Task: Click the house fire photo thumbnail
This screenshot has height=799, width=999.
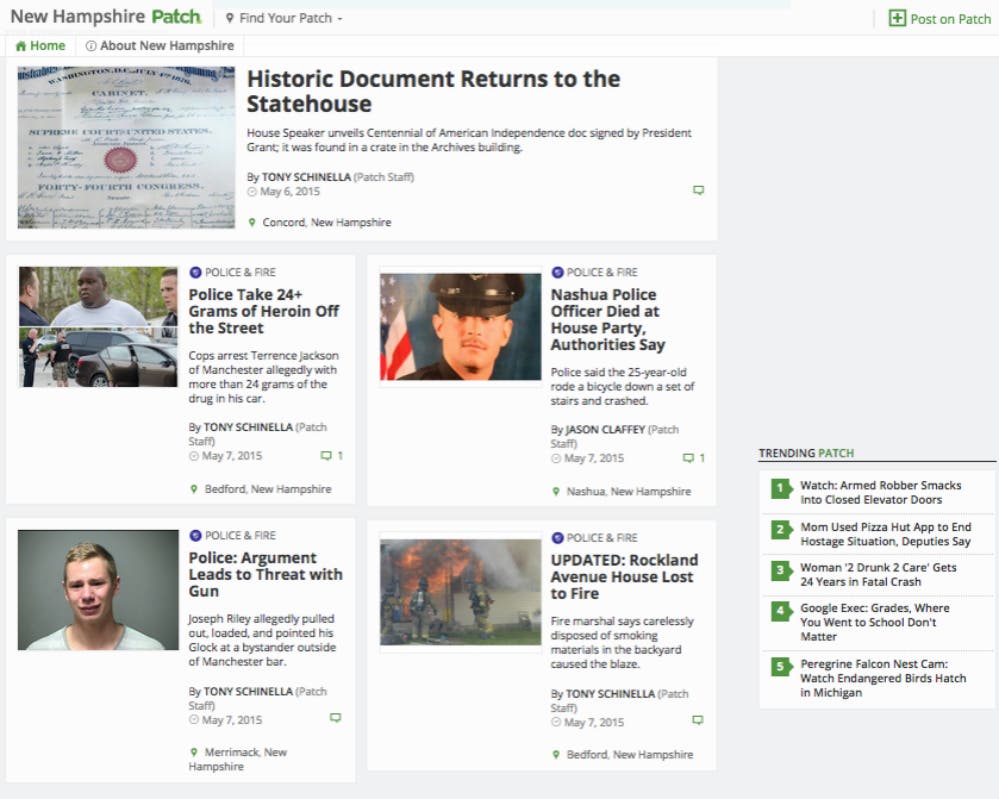Action: [x=460, y=592]
